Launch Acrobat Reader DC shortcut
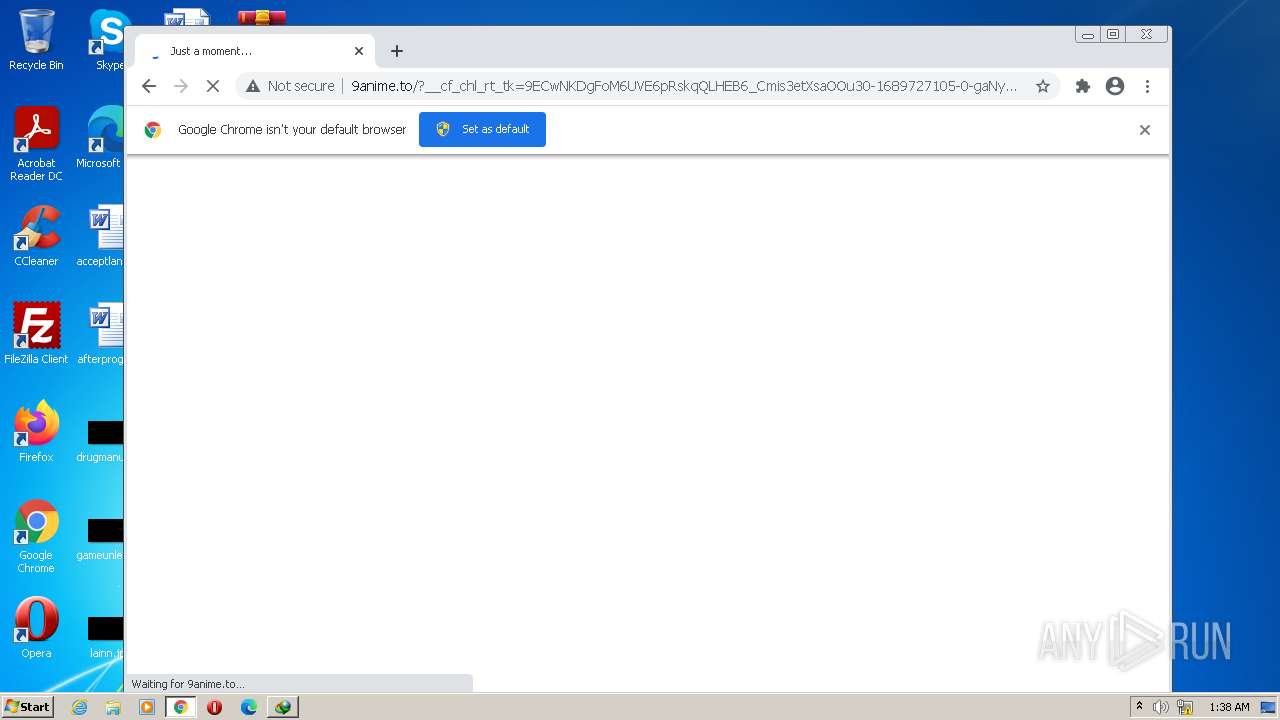 pos(36,144)
